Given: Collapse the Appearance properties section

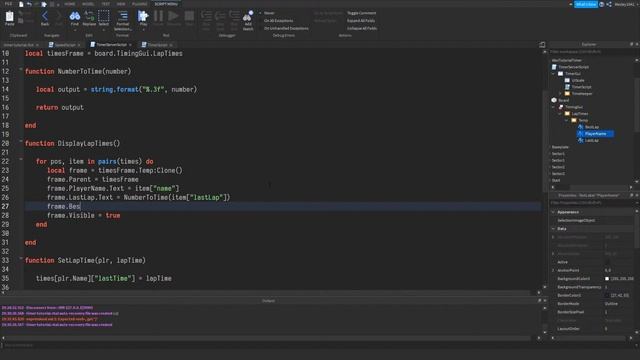Looking at the screenshot, I should click(x=553, y=212).
